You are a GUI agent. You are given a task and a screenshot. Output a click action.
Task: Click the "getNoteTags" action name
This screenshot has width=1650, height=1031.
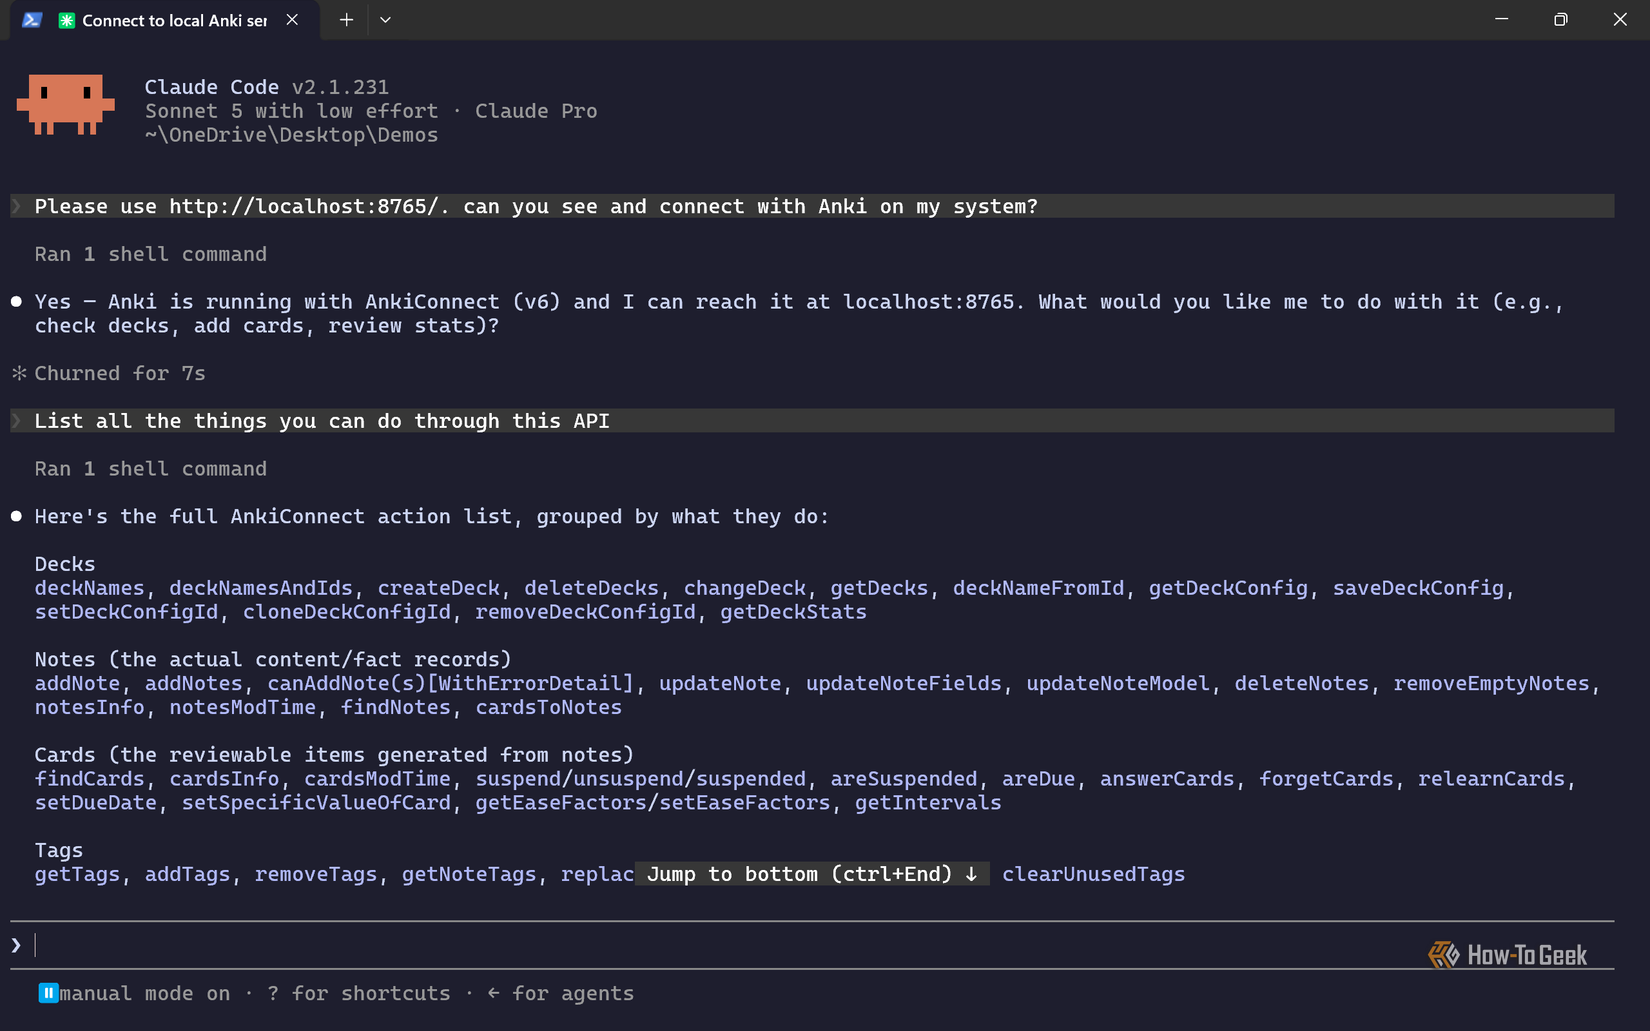tap(469, 874)
